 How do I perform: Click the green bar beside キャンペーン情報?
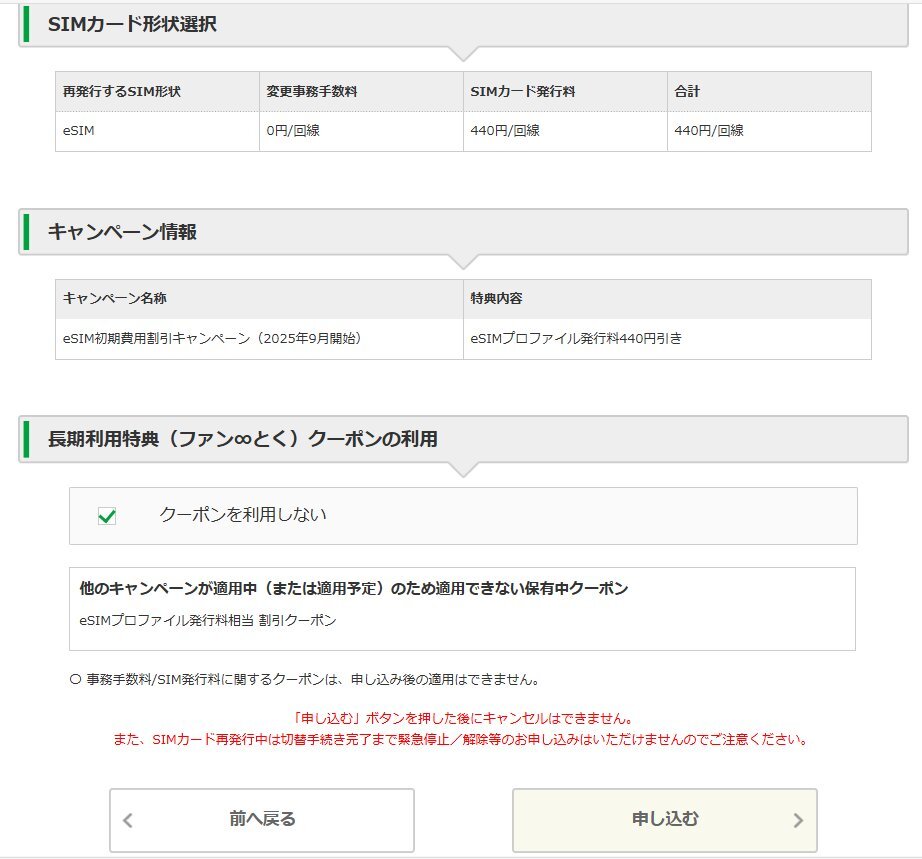(x=26, y=232)
